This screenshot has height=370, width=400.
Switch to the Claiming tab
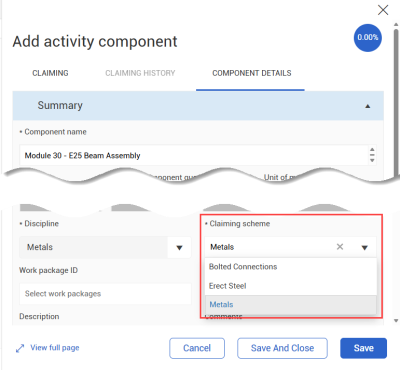pyautogui.click(x=50, y=73)
